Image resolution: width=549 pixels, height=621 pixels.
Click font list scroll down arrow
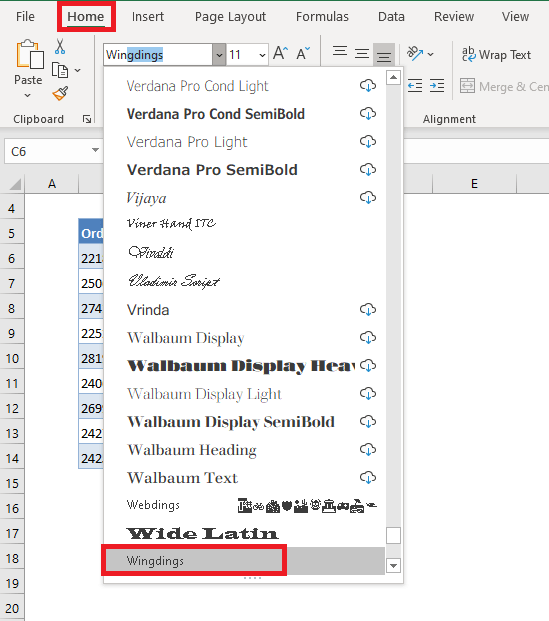click(x=393, y=566)
